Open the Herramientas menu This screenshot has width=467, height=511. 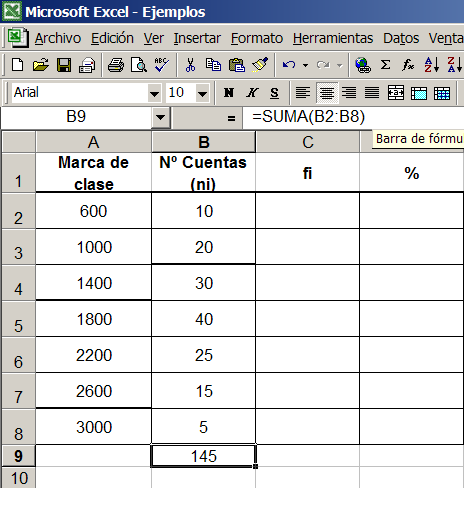point(333,38)
